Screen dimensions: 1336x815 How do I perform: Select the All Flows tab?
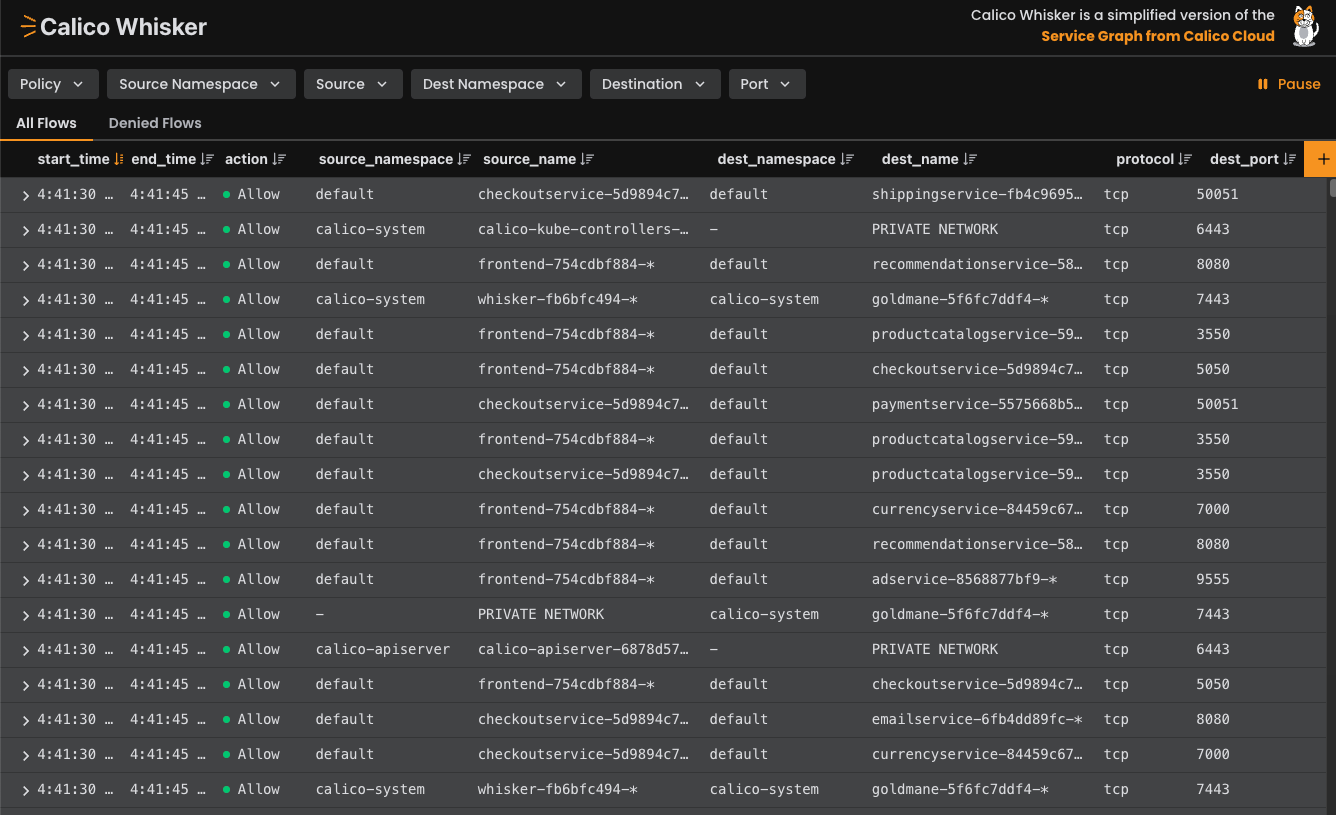46,123
